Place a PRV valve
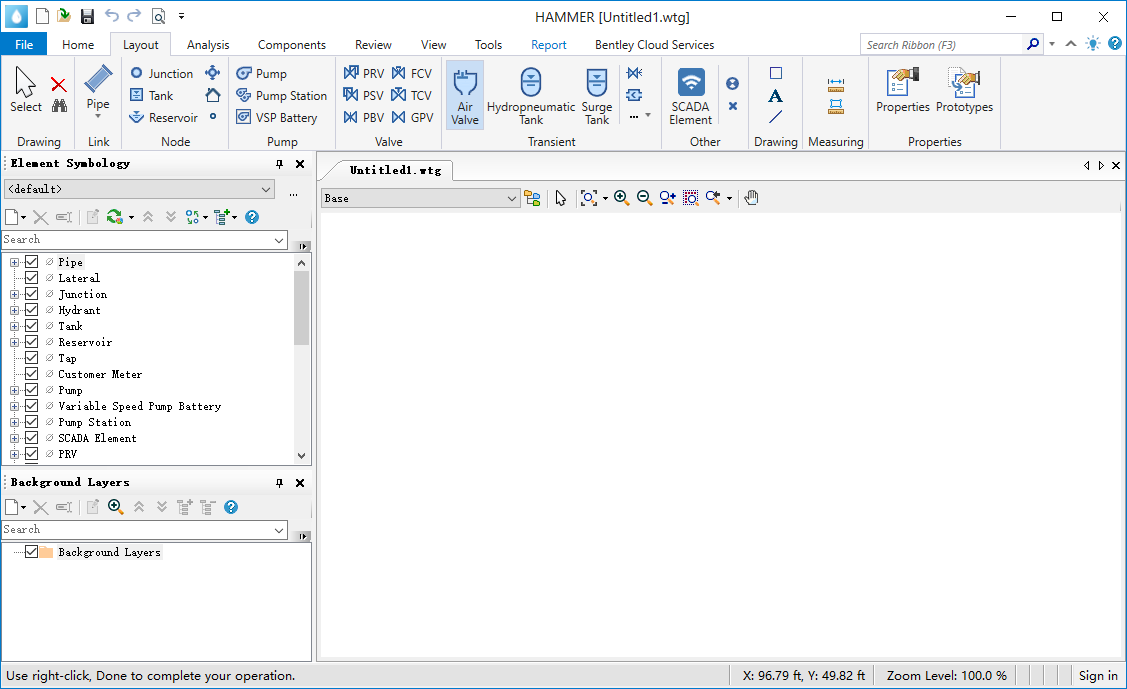1127x689 pixels. 364,73
